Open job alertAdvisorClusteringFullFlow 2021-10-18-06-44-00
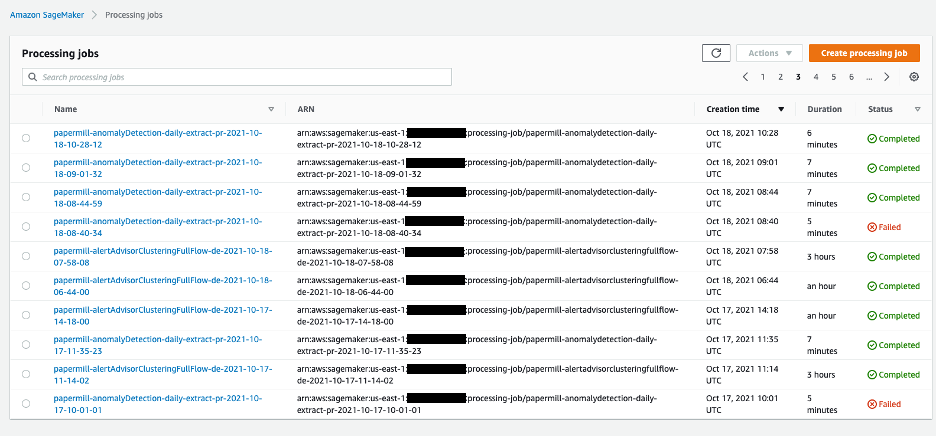Viewport: 936px width, 436px height. tap(163, 286)
